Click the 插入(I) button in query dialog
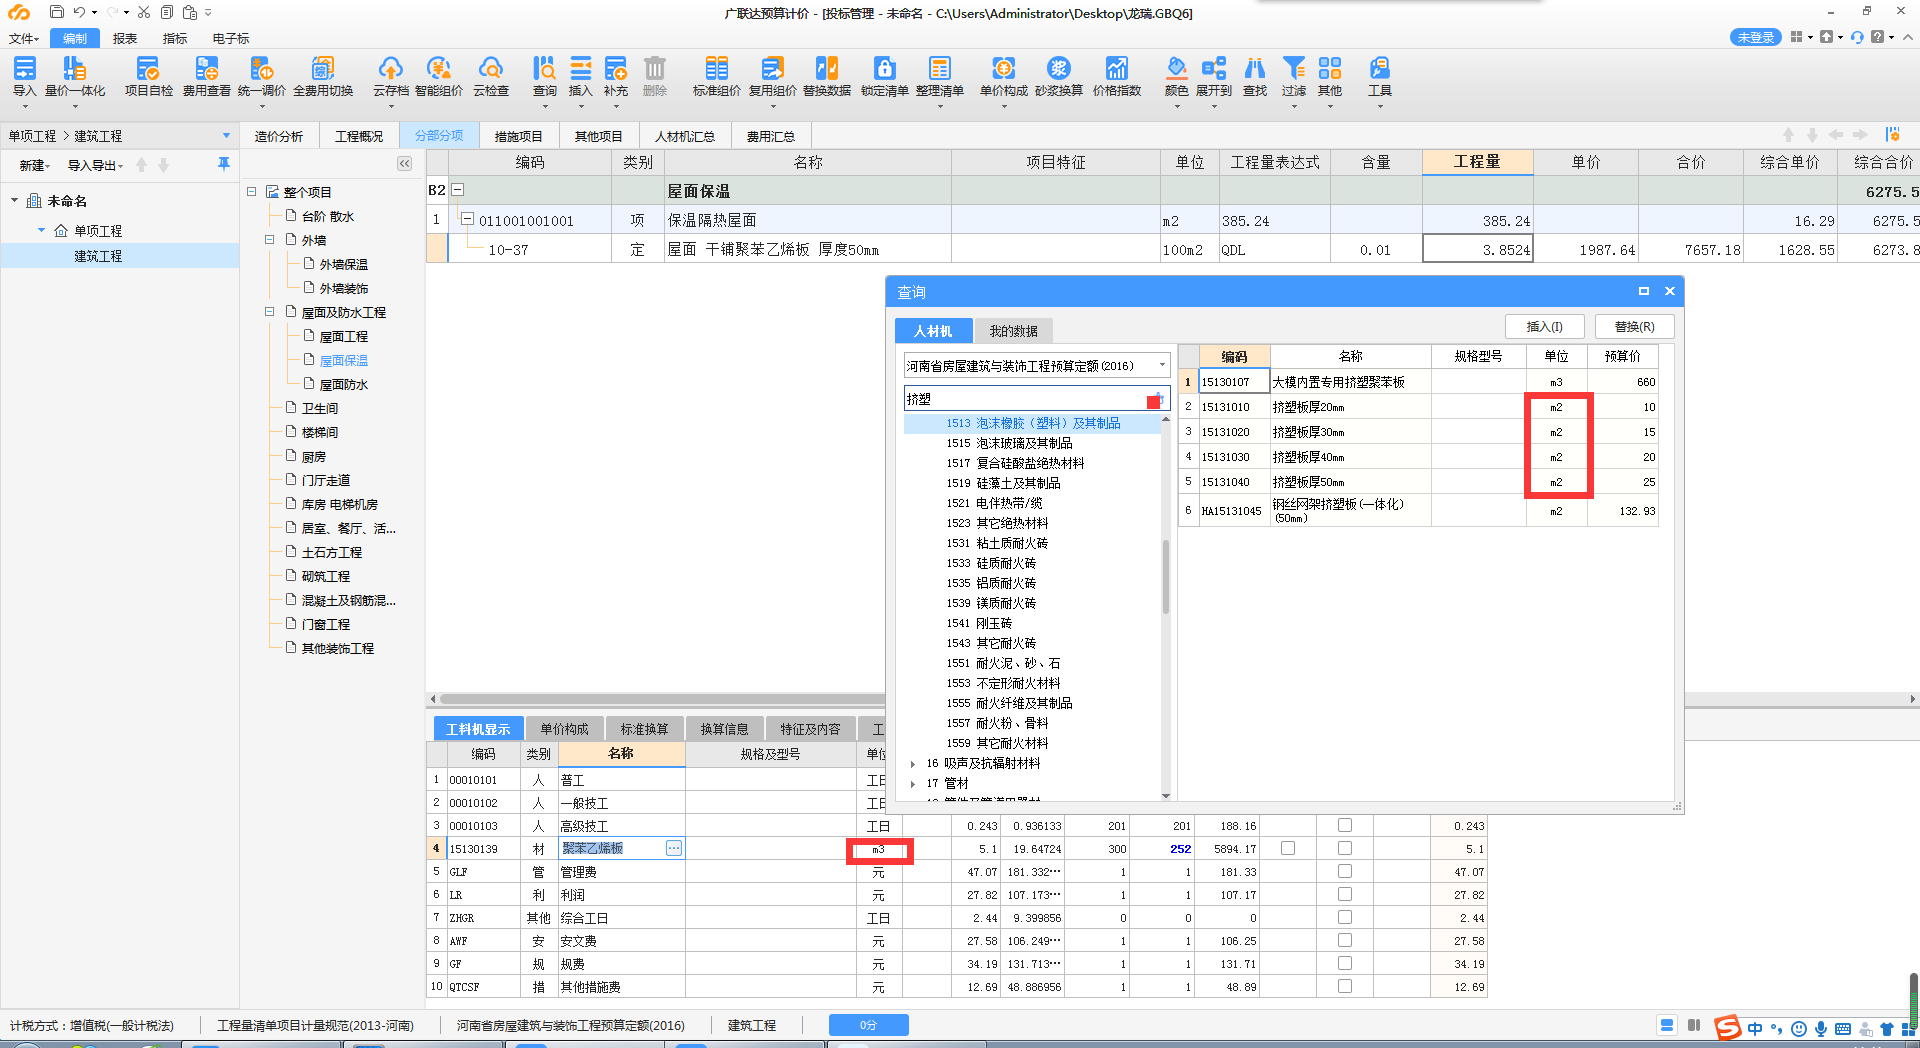Viewport: 1920px width, 1048px height. click(1544, 327)
